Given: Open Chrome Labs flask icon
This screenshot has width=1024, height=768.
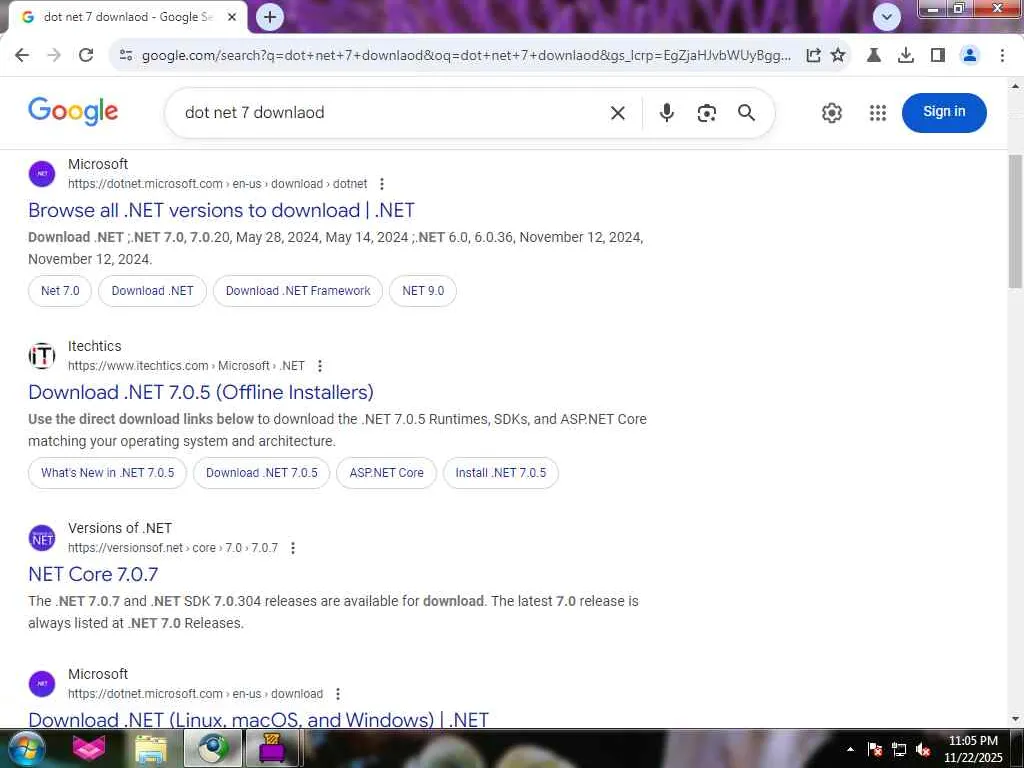Looking at the screenshot, I should (873, 56).
